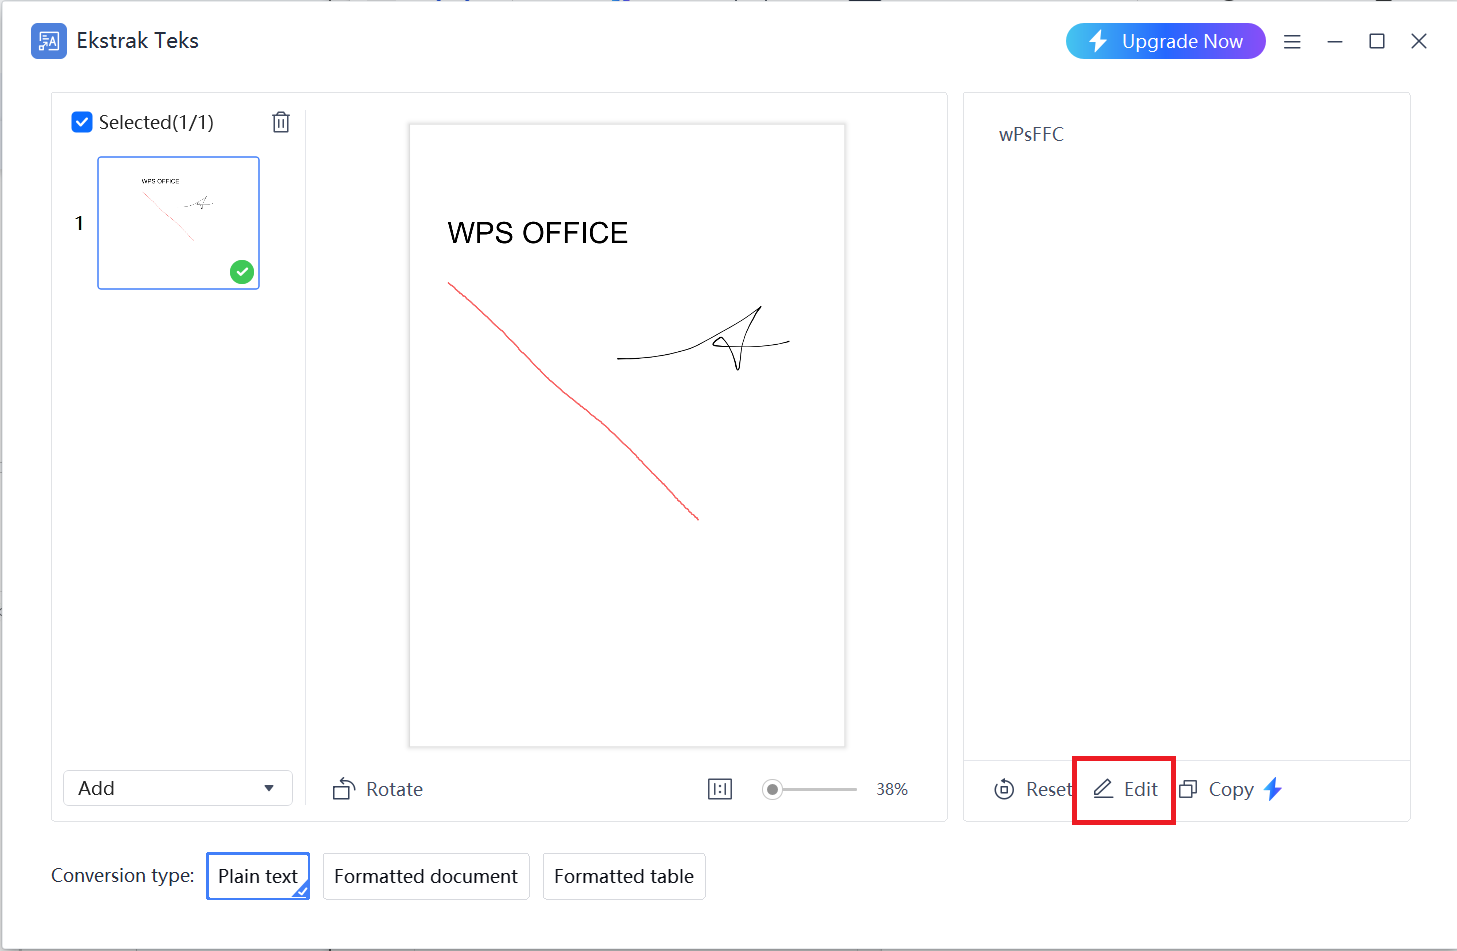Switch conversion type to Formatted table
The image size is (1457, 951).
623,876
